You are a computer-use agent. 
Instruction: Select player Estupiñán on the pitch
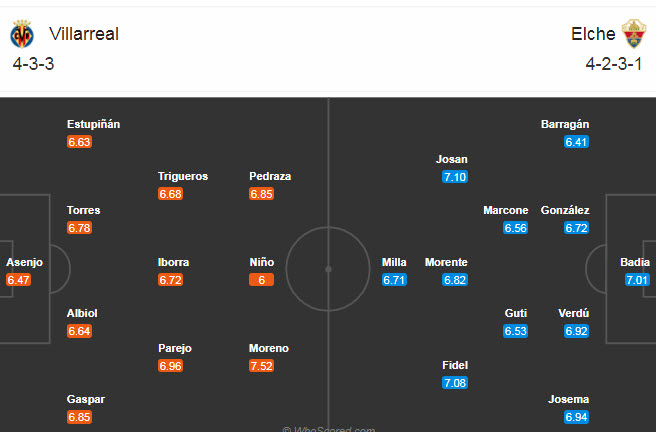(93, 124)
